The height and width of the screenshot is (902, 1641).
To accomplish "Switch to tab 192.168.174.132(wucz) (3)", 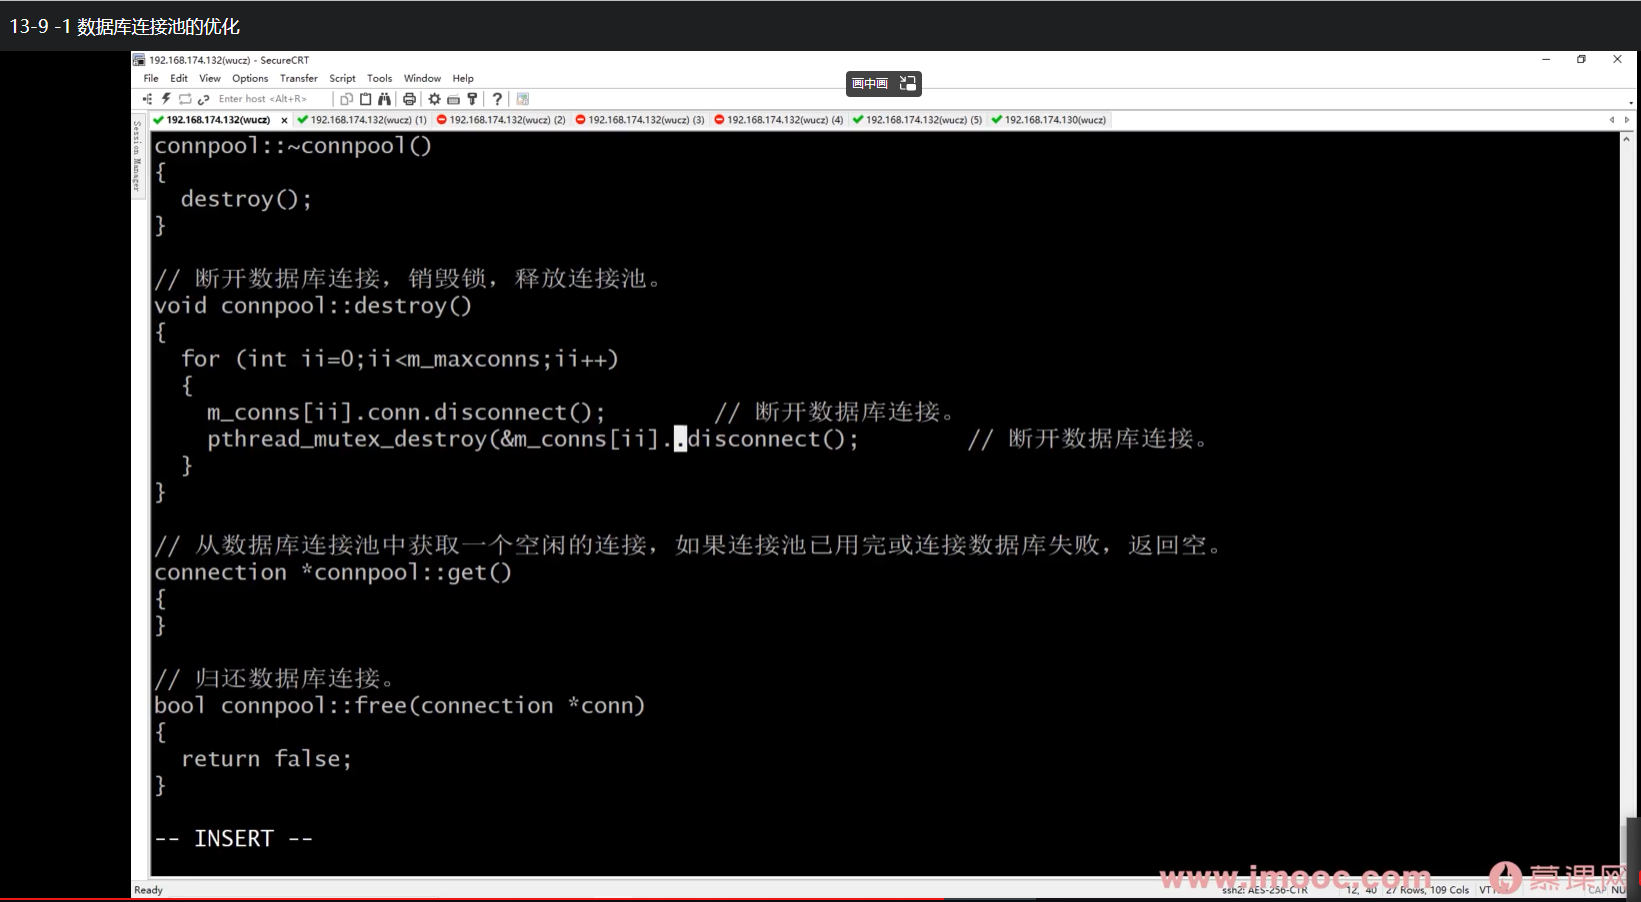I will [640, 120].
